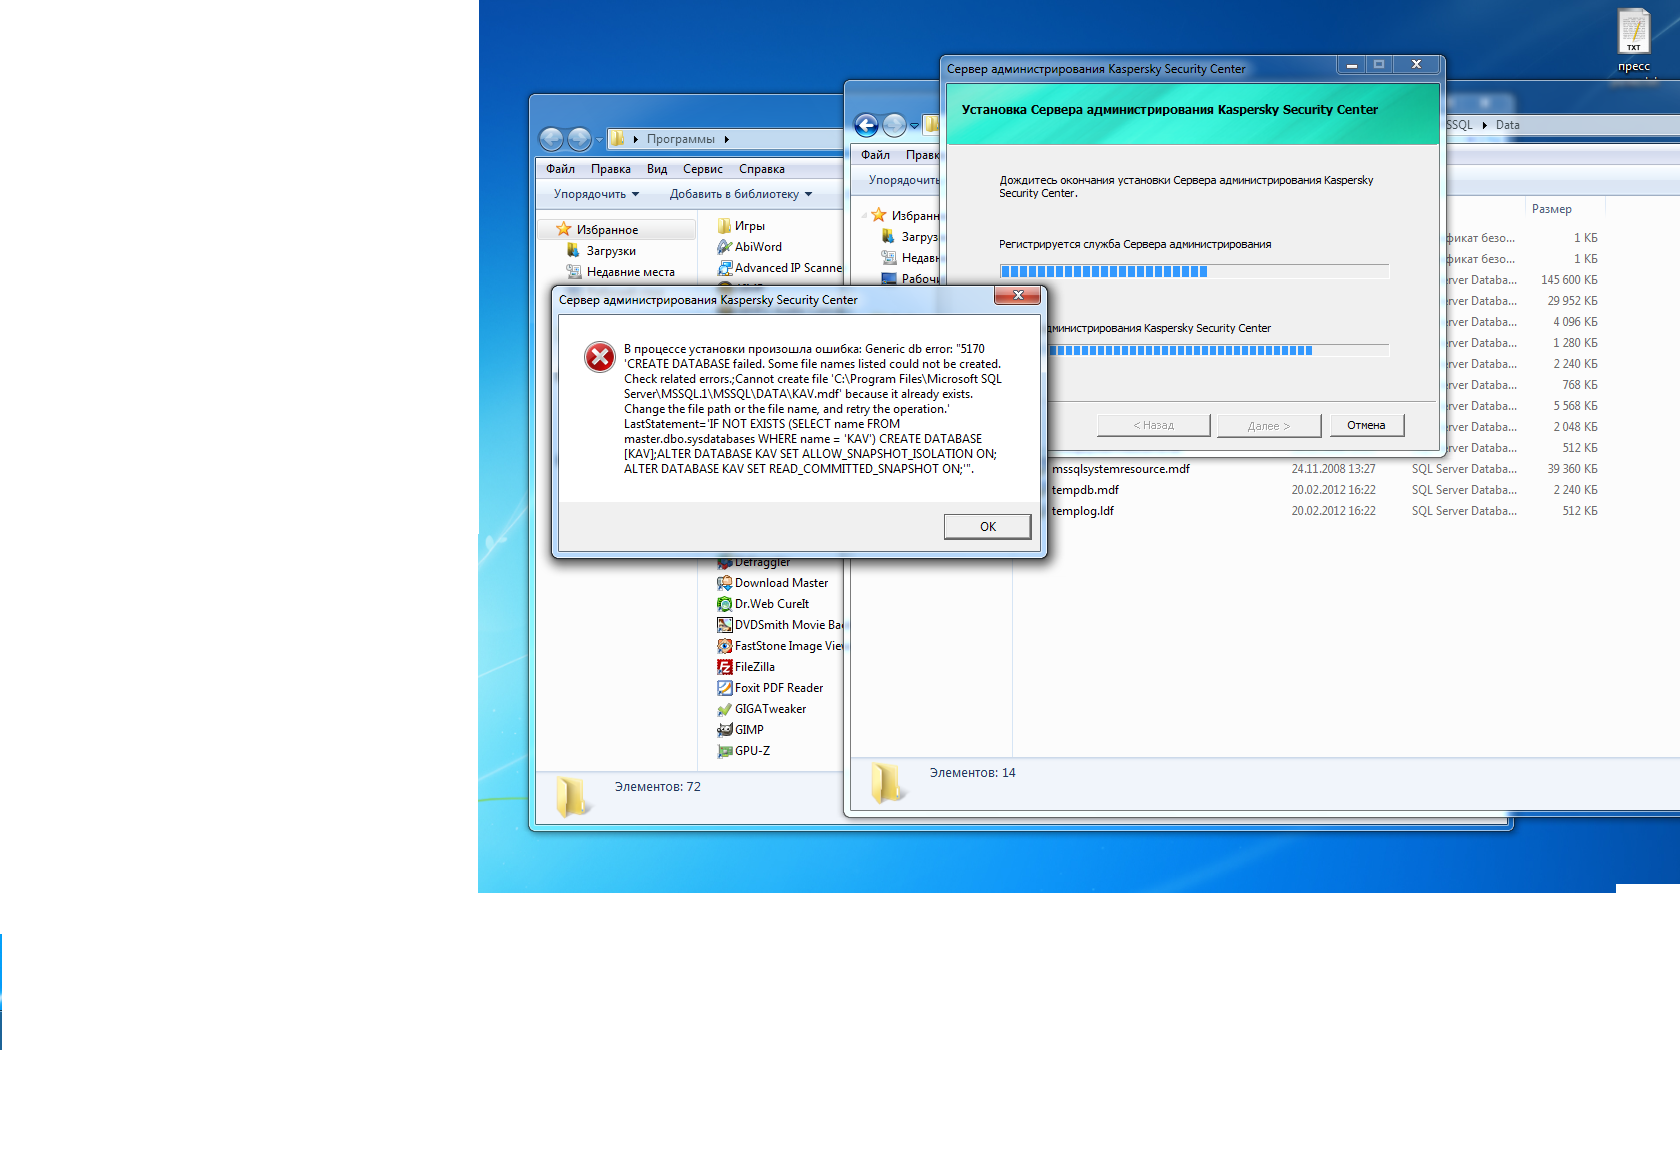Image resolution: width=1680 pixels, height=1154 pixels.
Task: Select the Advanced IP Scanner icon
Action: (x=724, y=268)
